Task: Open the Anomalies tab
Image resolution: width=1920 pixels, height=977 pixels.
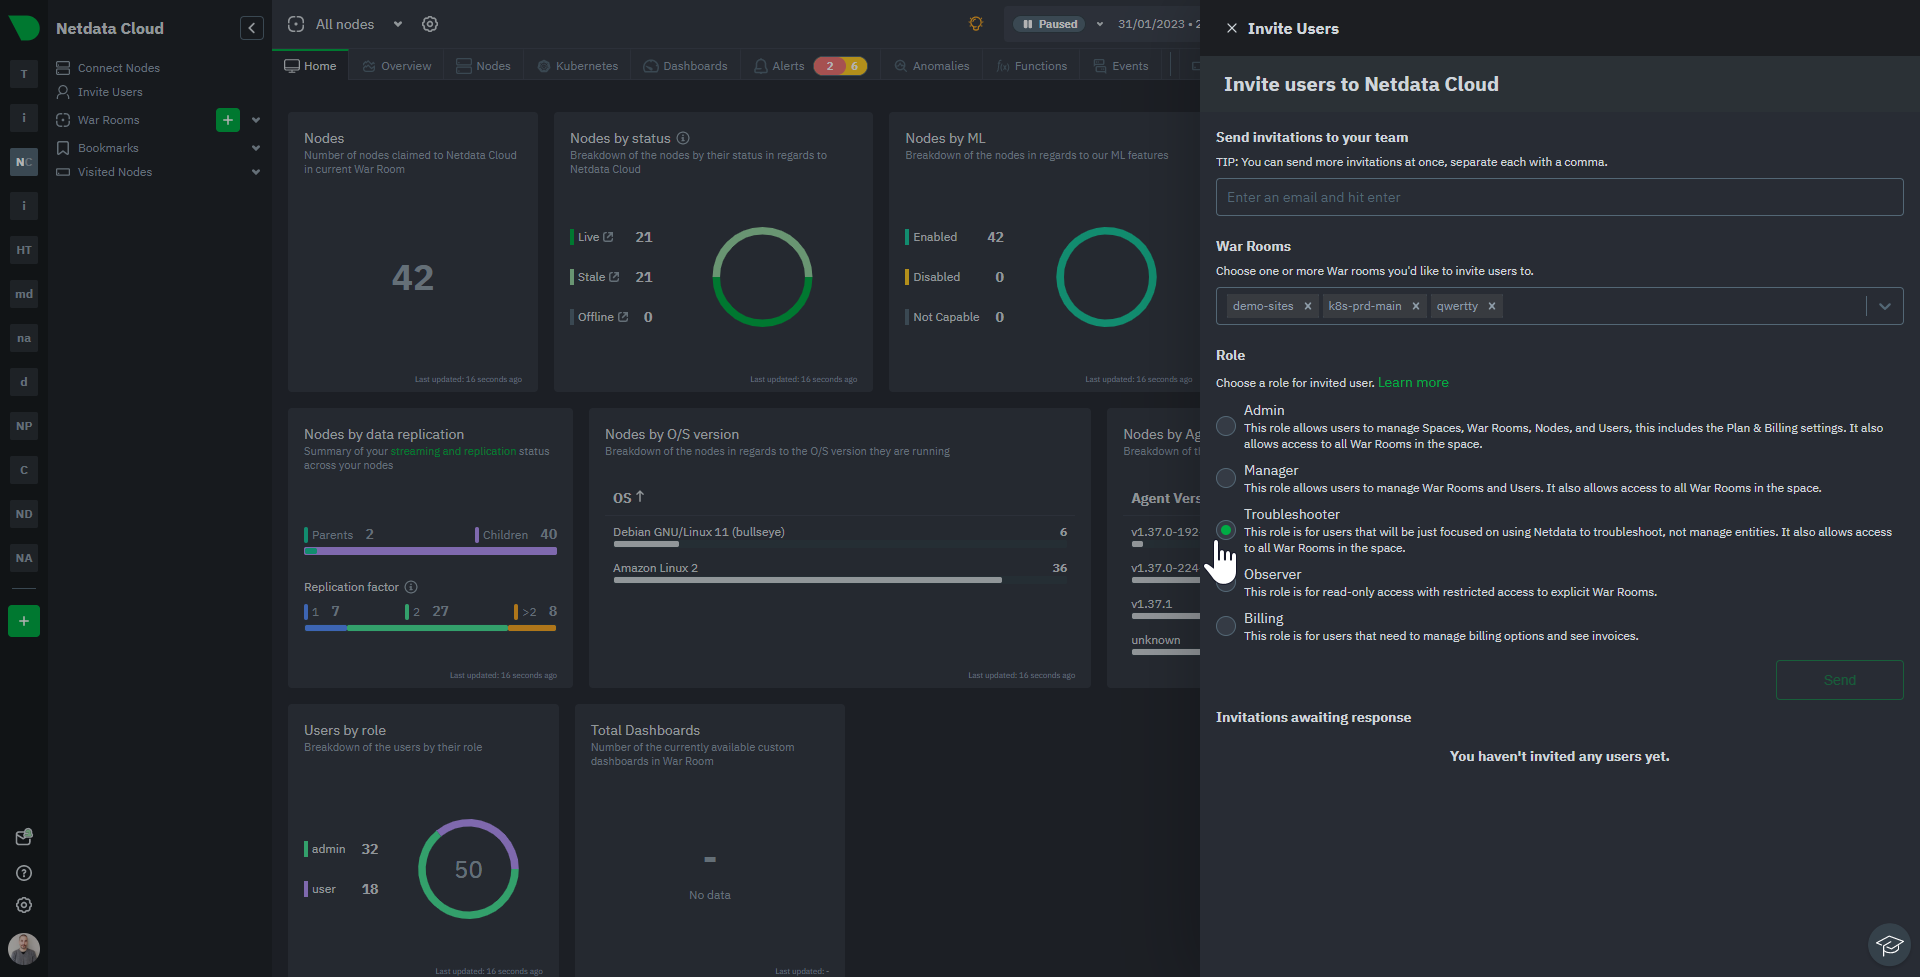Action: pos(932,66)
